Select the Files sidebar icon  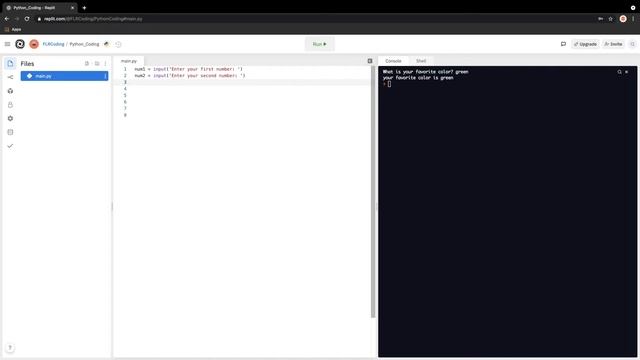pyautogui.click(x=10, y=64)
